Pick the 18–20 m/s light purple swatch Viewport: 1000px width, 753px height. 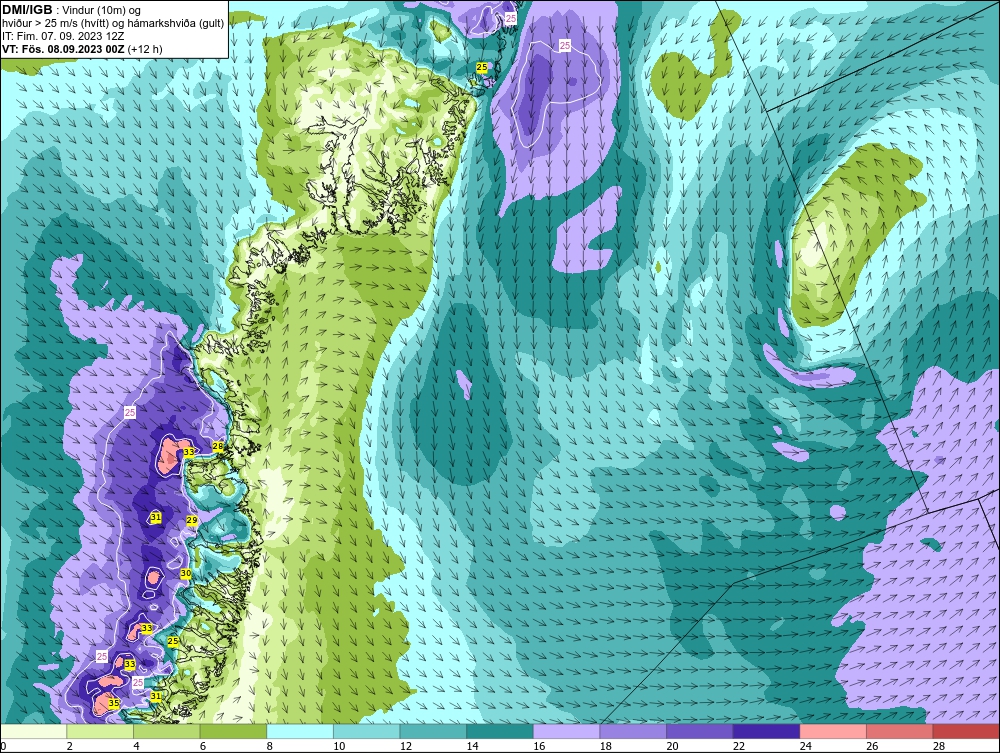pos(633,731)
